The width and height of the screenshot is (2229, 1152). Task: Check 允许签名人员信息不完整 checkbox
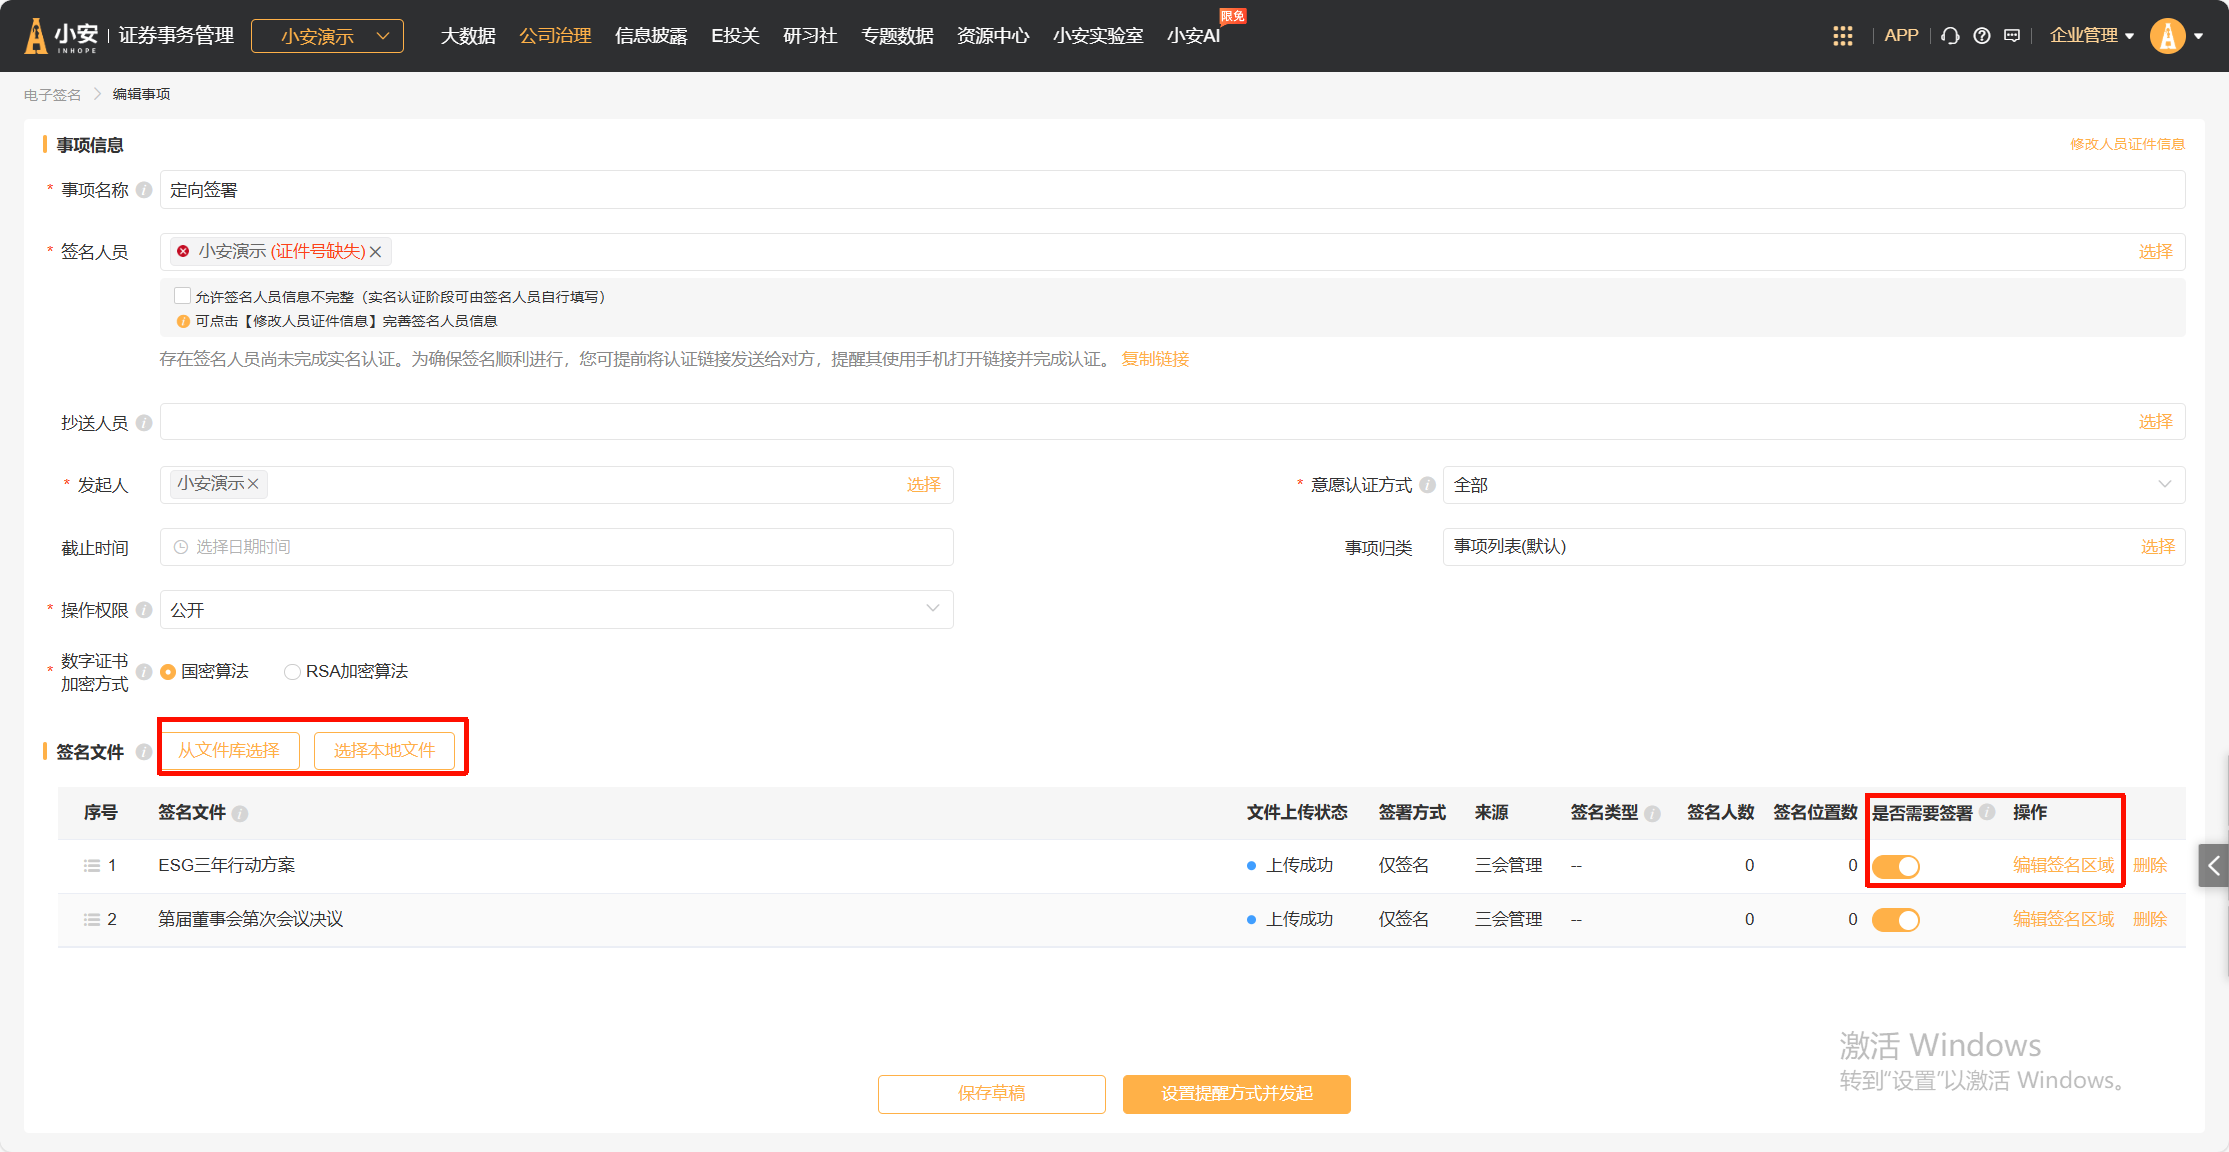point(182,296)
